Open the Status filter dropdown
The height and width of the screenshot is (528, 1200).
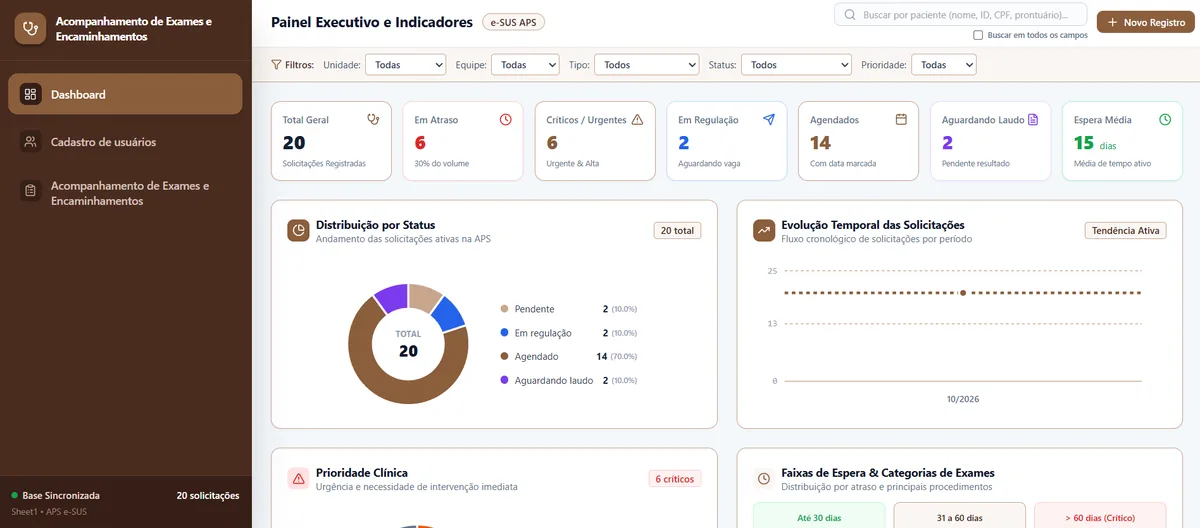[x=796, y=65]
